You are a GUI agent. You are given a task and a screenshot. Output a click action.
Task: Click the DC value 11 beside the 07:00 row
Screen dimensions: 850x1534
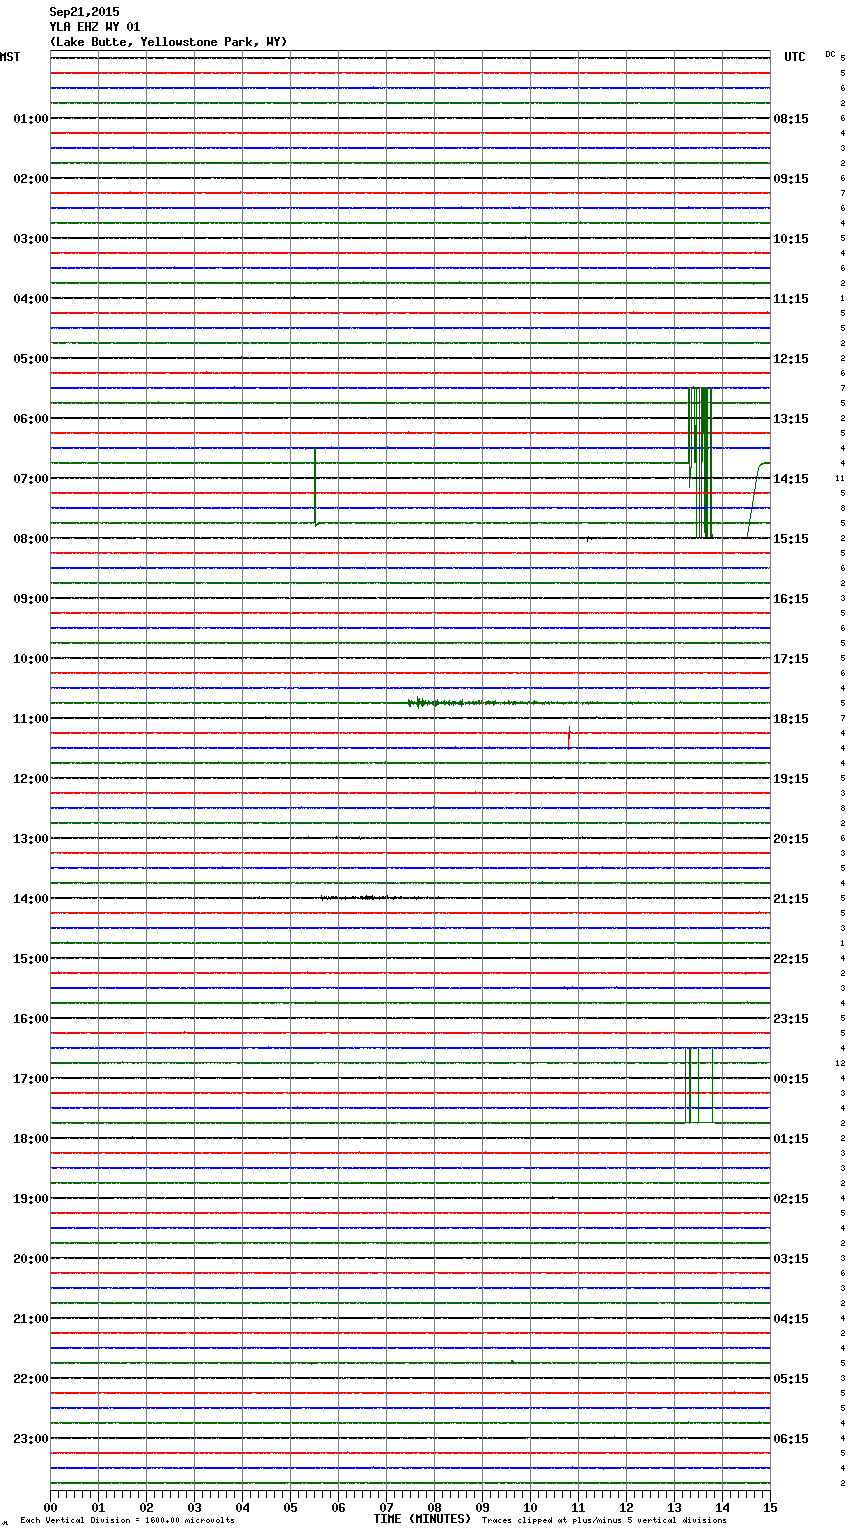click(x=840, y=479)
